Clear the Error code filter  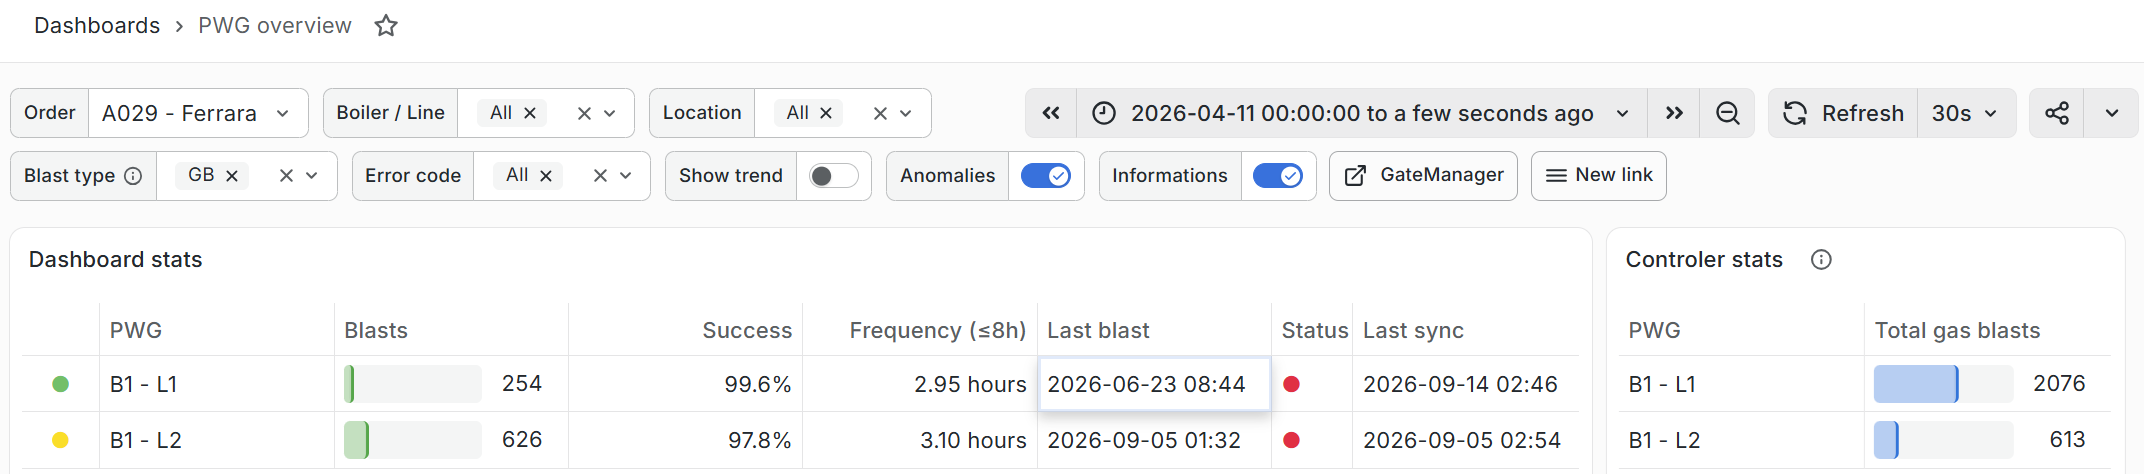600,175
